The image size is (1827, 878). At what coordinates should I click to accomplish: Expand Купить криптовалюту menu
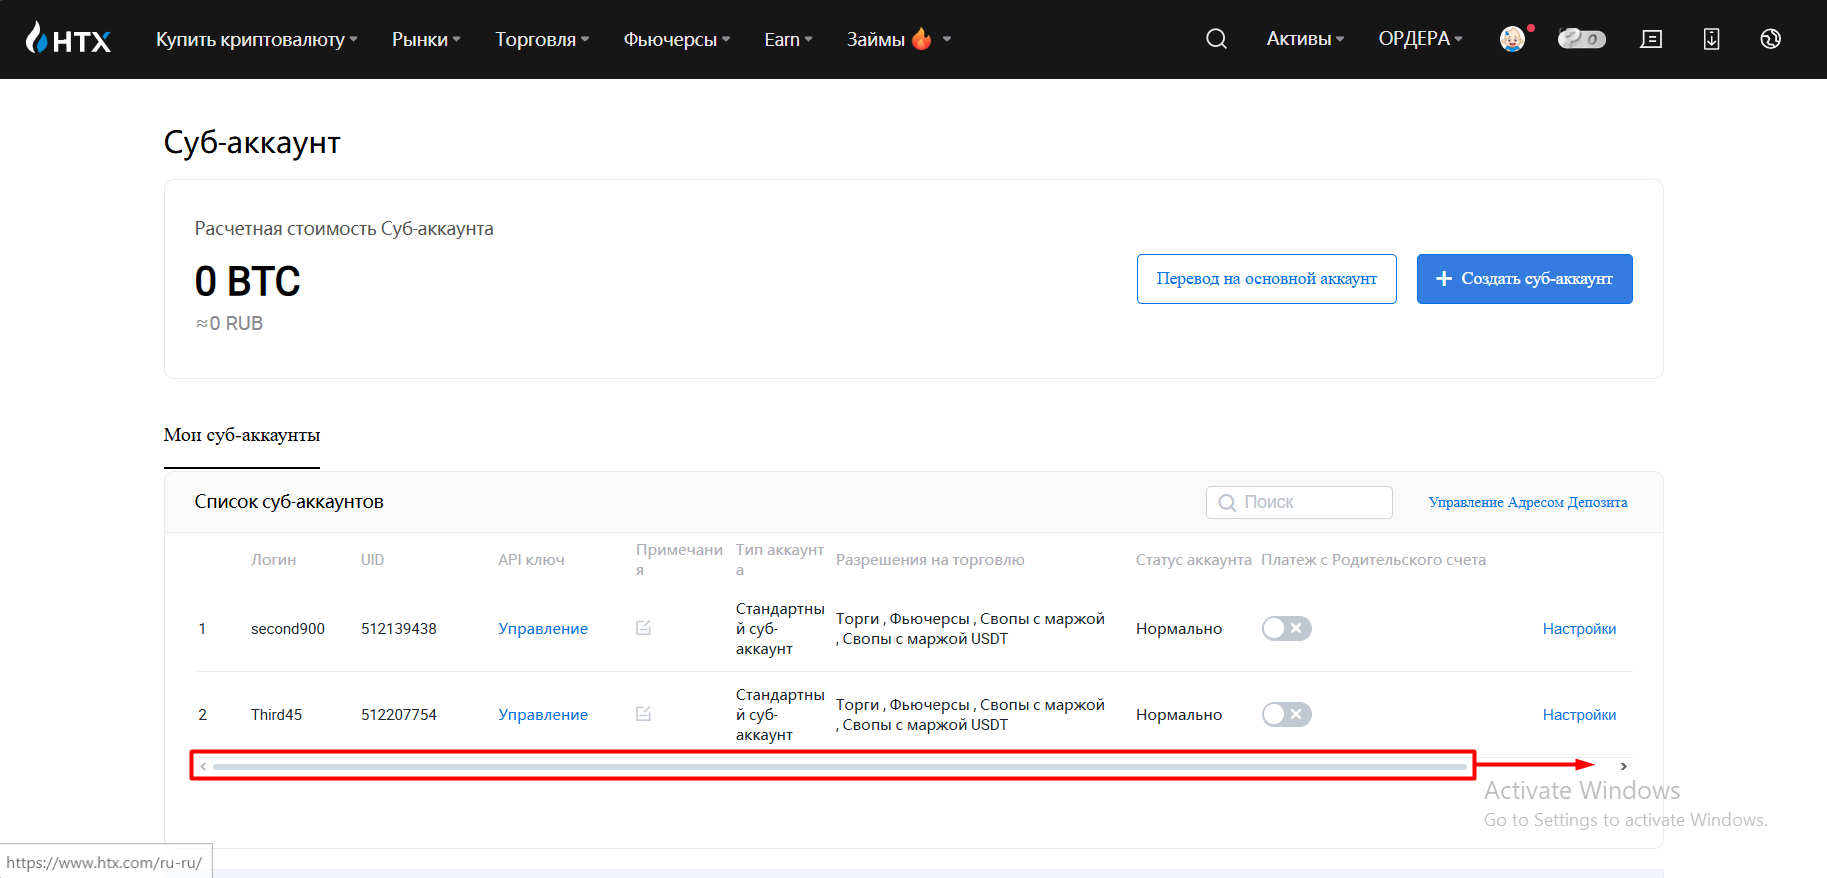256,39
